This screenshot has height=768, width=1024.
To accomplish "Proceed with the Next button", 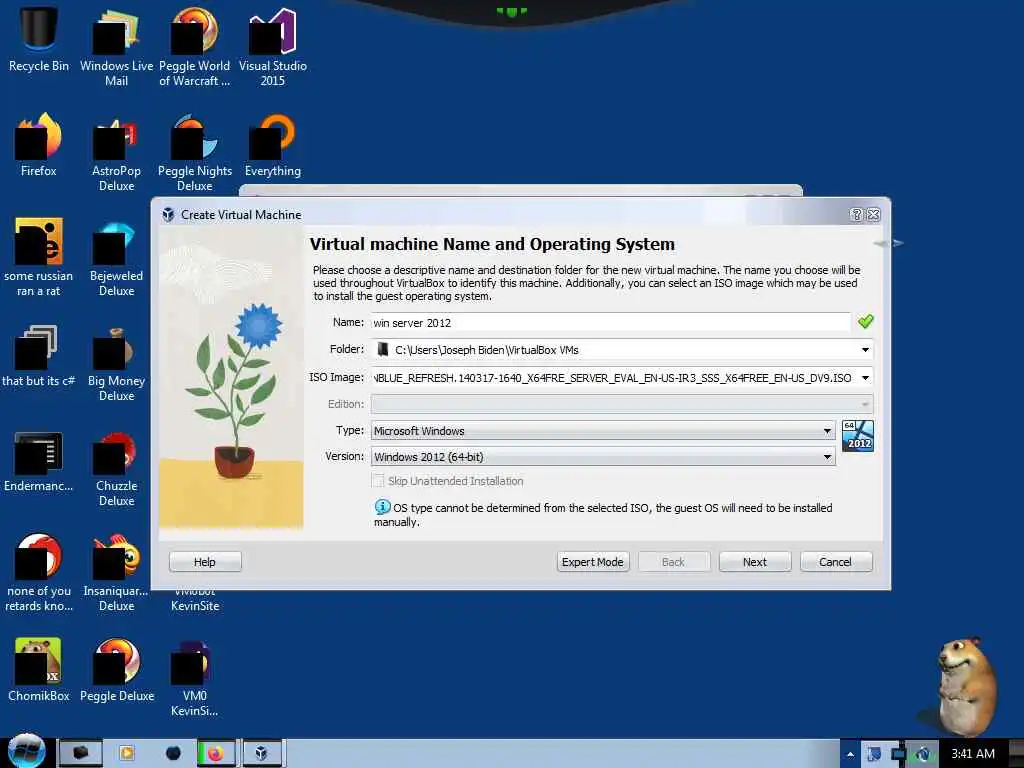I will coord(755,562).
